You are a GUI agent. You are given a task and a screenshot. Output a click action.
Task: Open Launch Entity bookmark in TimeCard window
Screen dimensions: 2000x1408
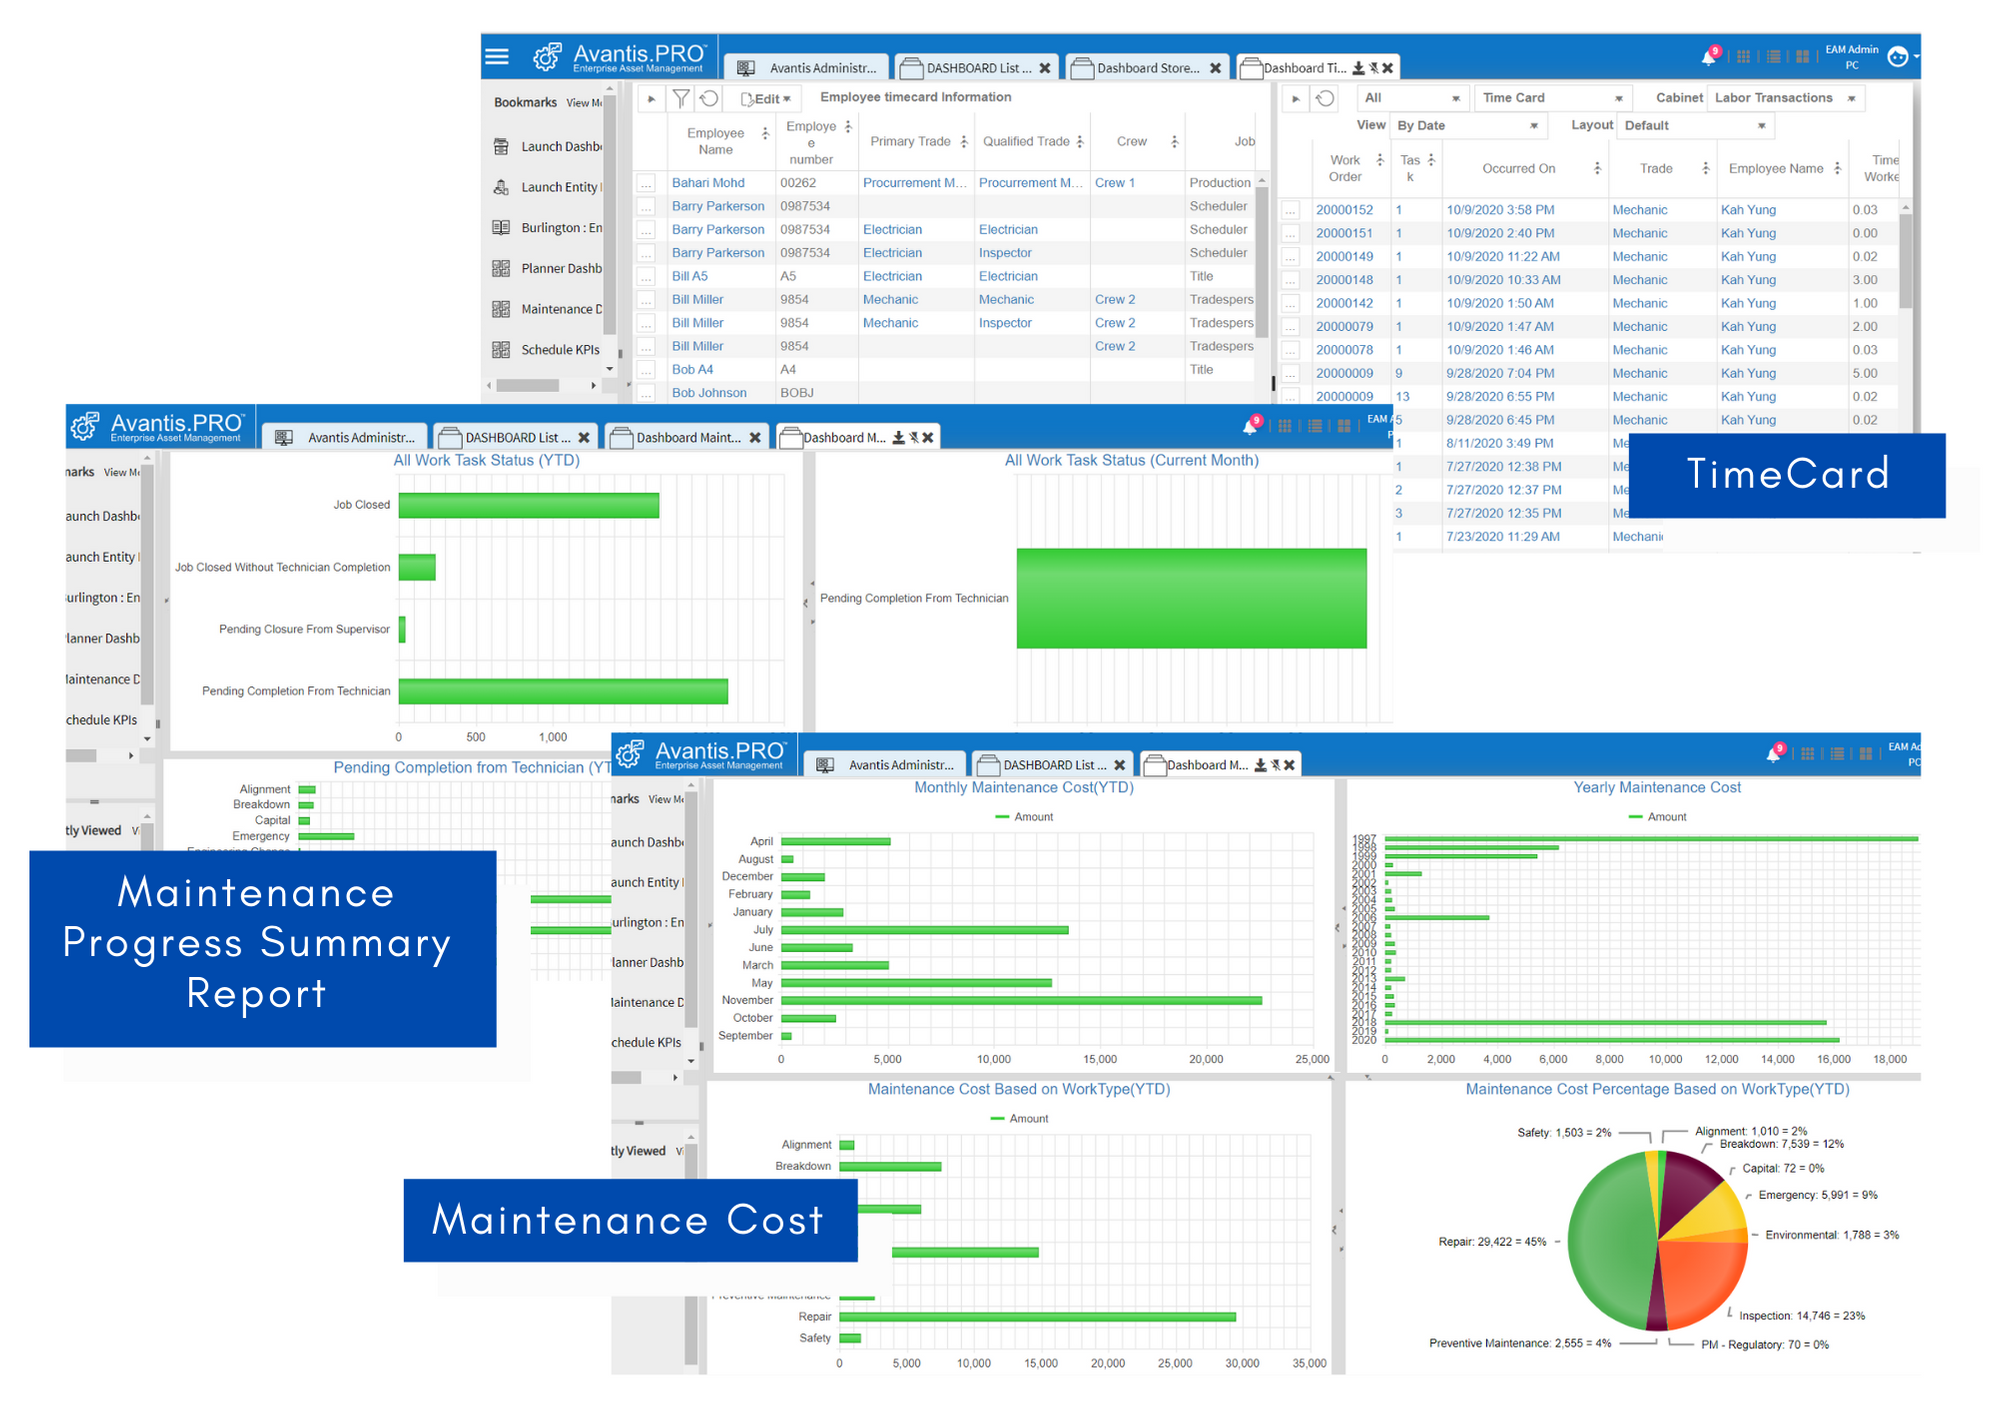click(549, 187)
